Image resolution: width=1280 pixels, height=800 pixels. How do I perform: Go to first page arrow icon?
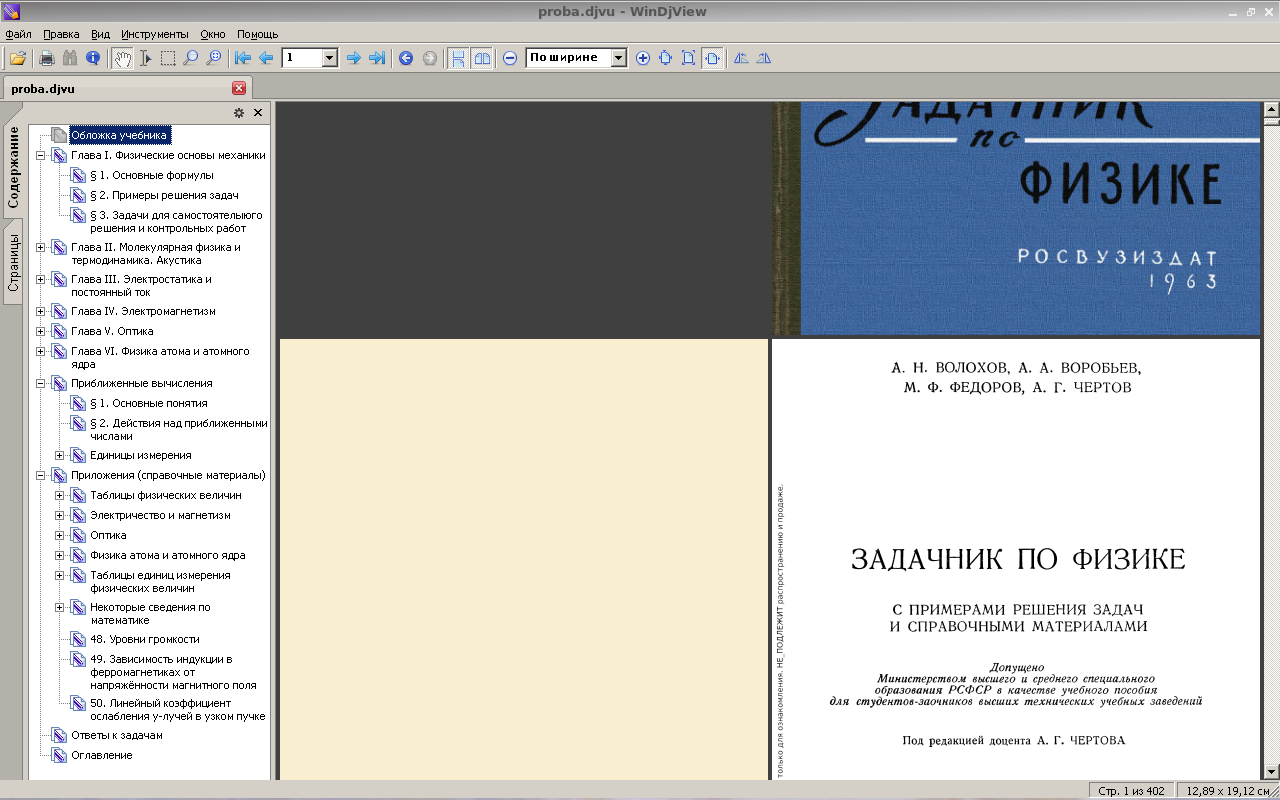pyautogui.click(x=242, y=58)
